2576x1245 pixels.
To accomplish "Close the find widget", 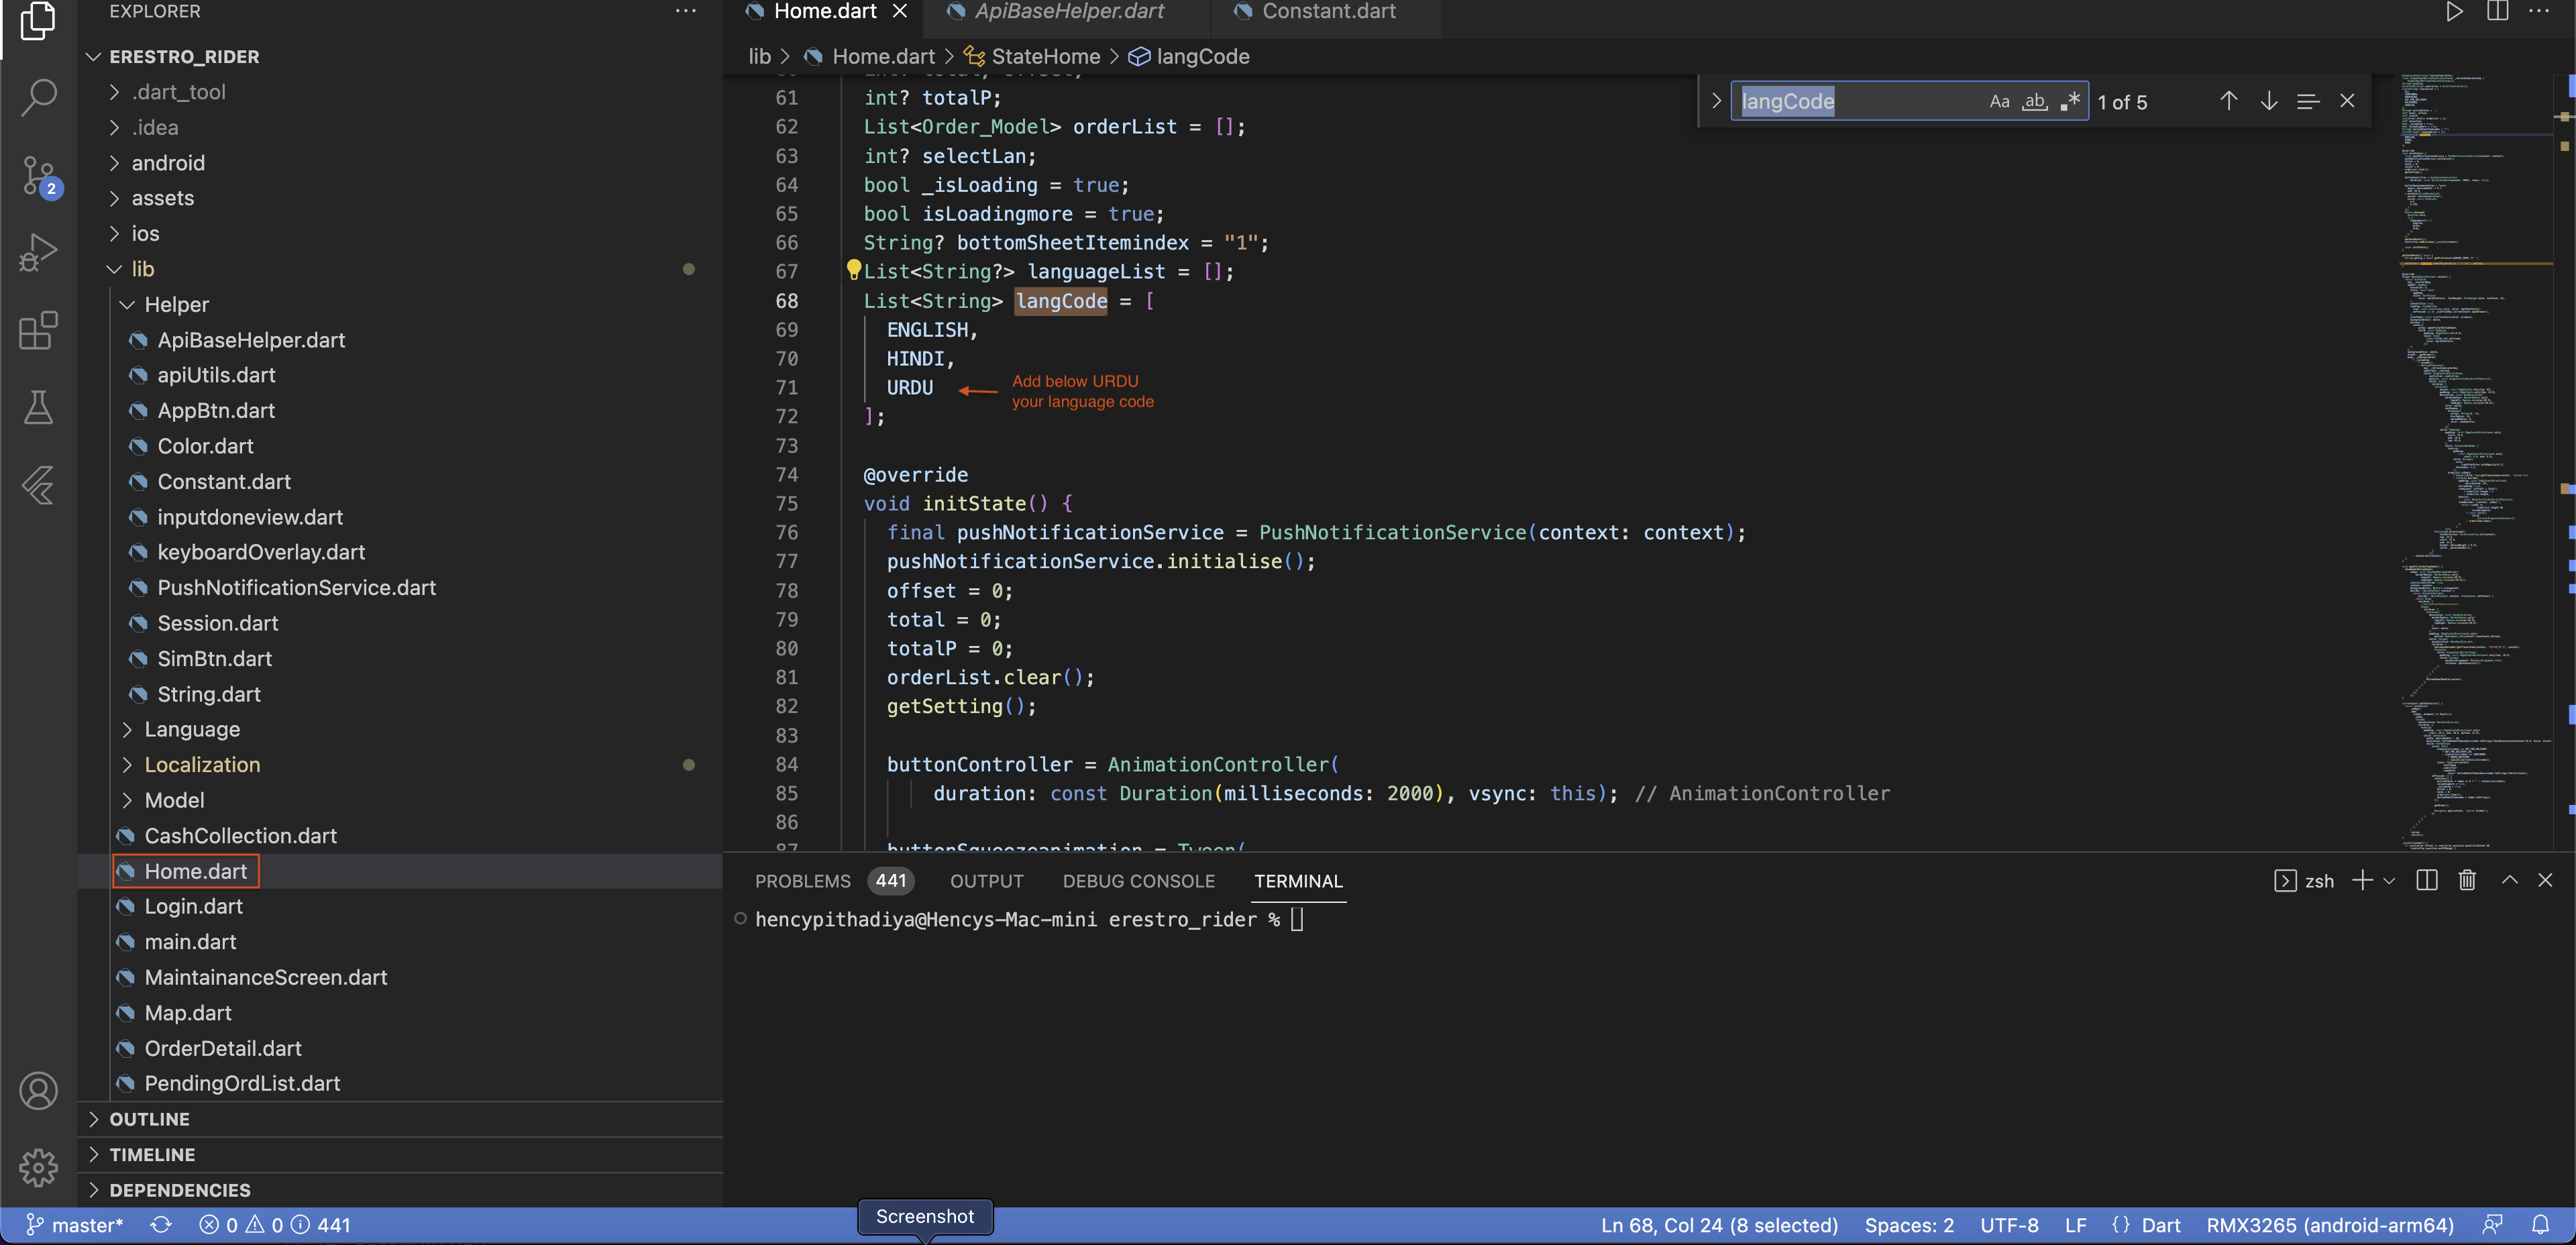I will coord(2347,101).
